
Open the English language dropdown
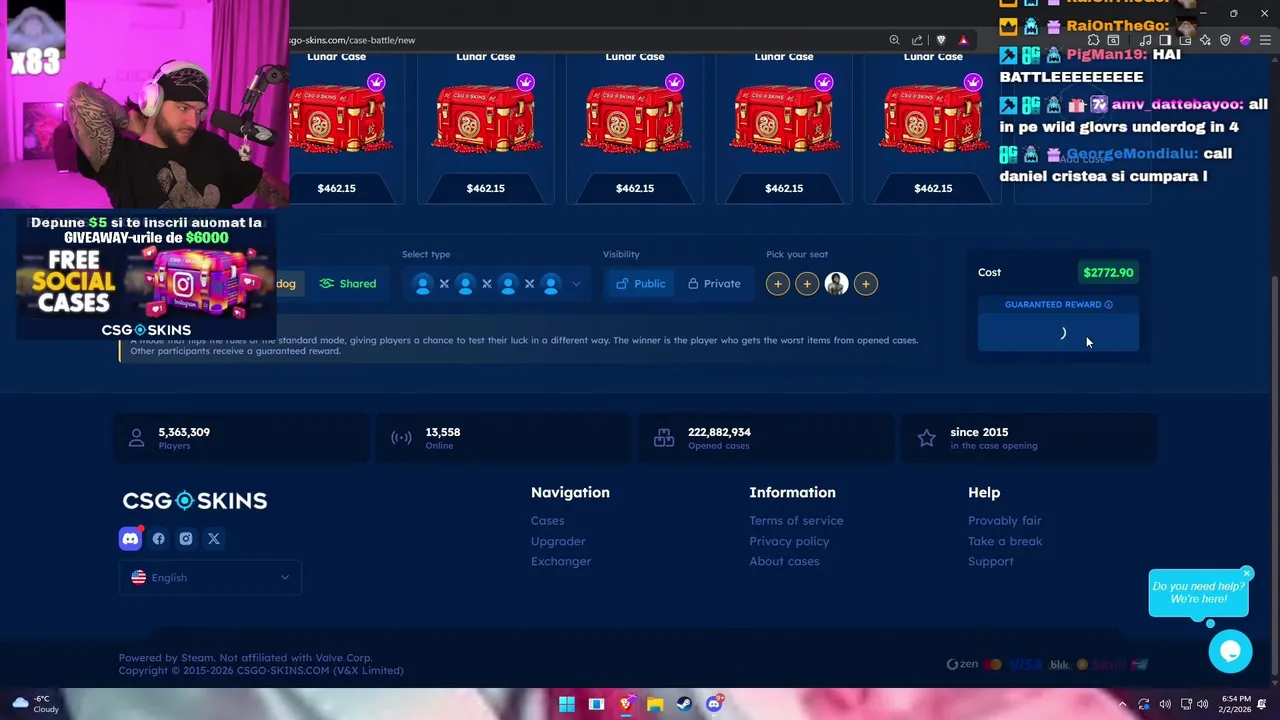(210, 577)
